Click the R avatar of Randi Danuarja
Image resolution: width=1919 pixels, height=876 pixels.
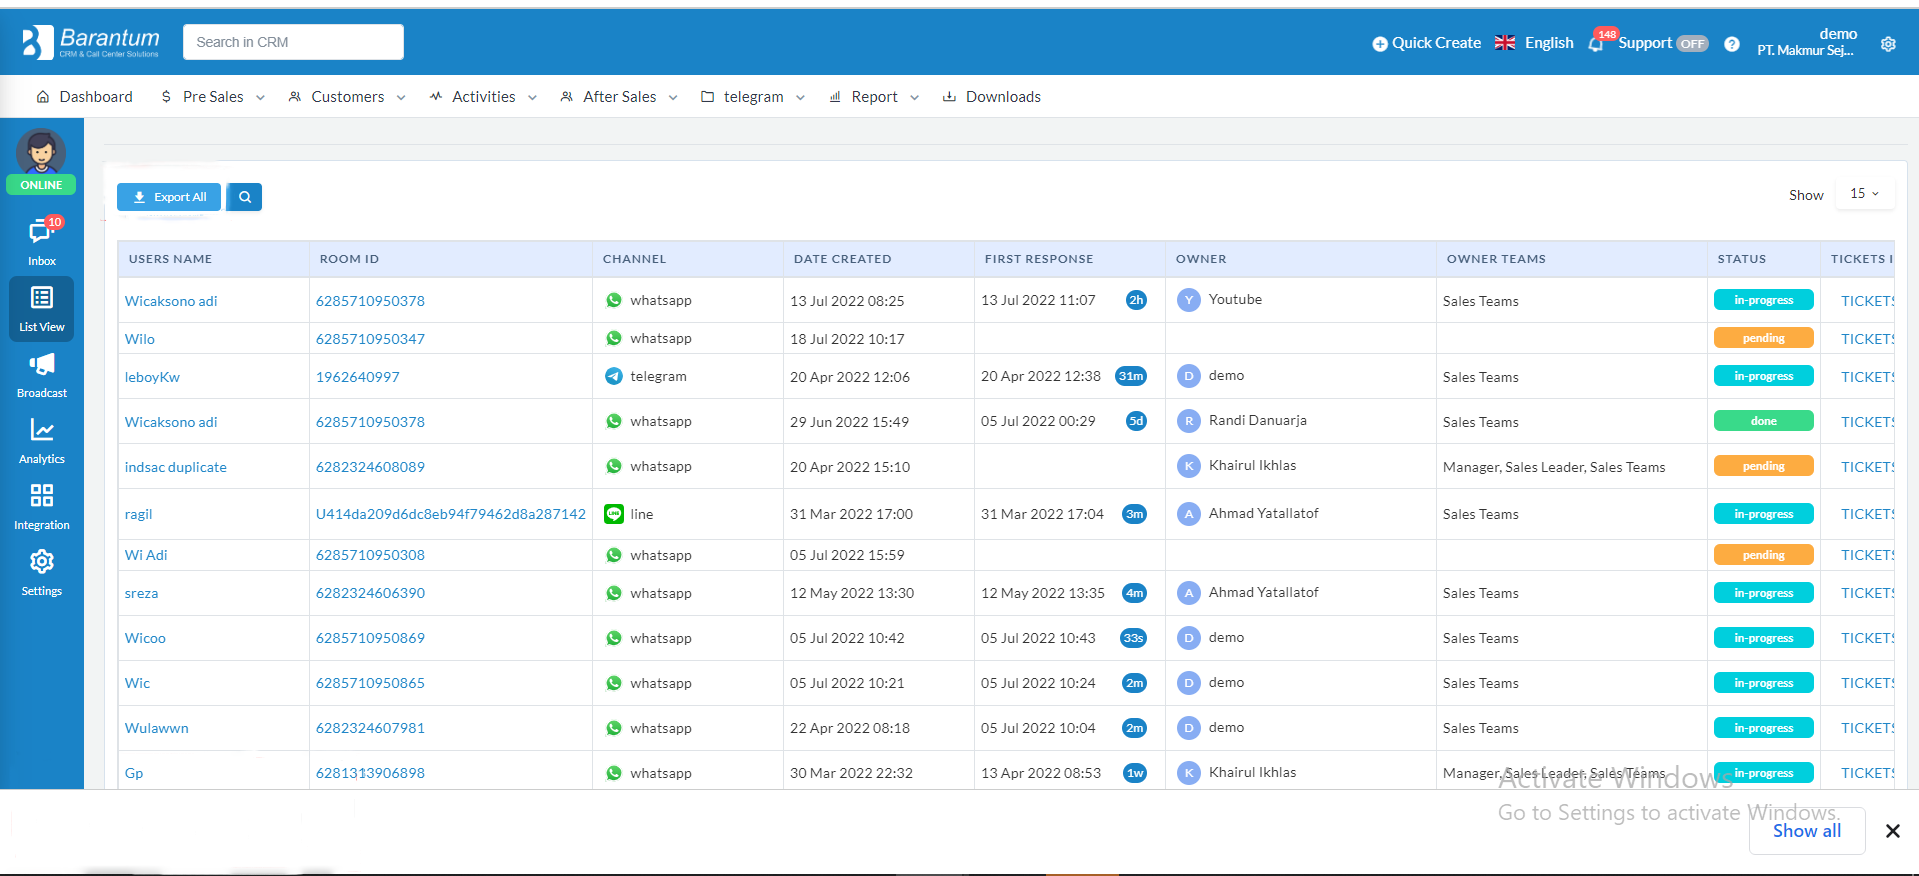[1188, 421]
